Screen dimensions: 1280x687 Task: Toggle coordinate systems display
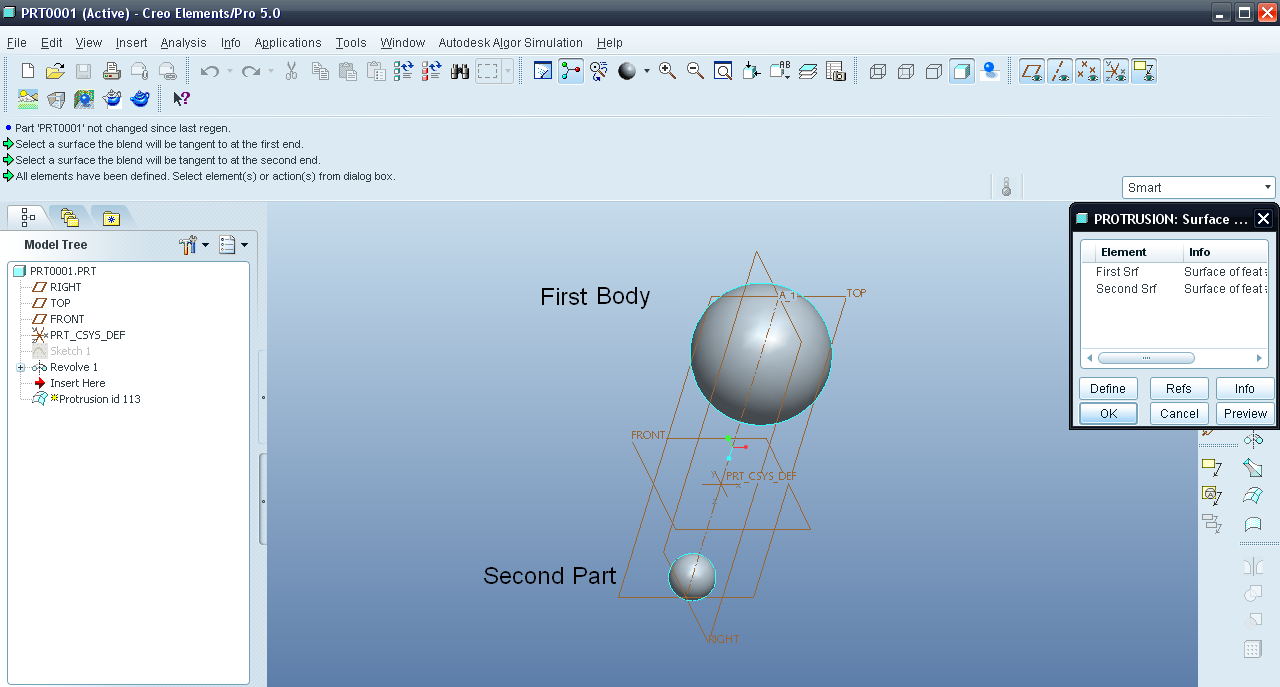point(1116,71)
